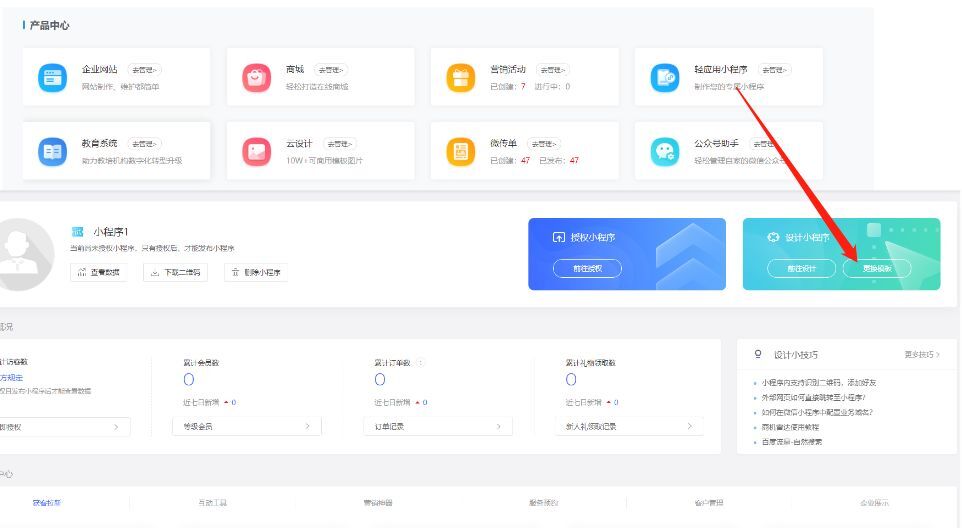Go to manage 微传单
Screen dimensions: 962x528
click(x=544, y=143)
